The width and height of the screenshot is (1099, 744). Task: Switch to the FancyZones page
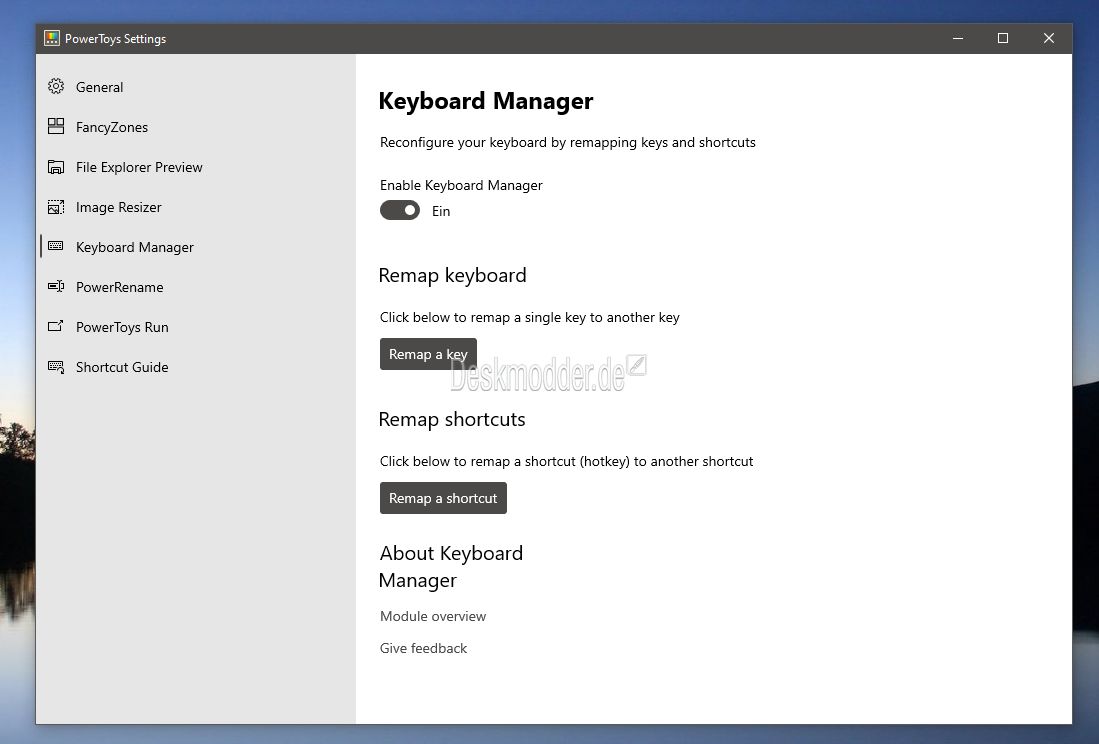pyautogui.click(x=196, y=127)
